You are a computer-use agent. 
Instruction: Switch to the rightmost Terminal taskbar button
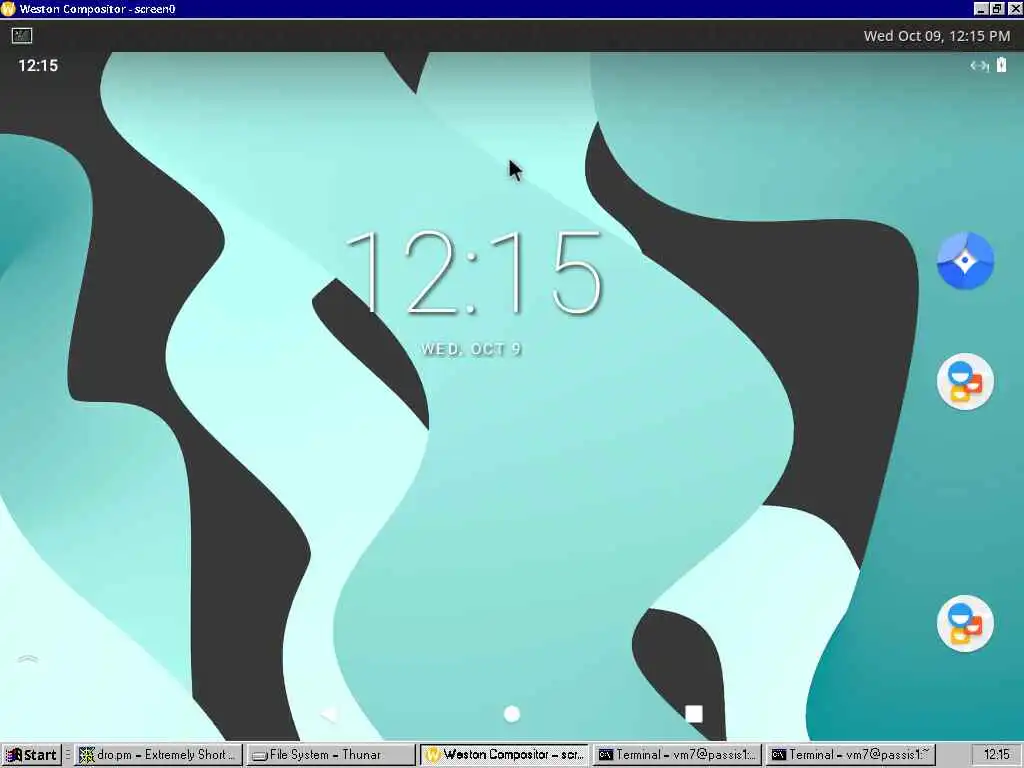[850, 755]
